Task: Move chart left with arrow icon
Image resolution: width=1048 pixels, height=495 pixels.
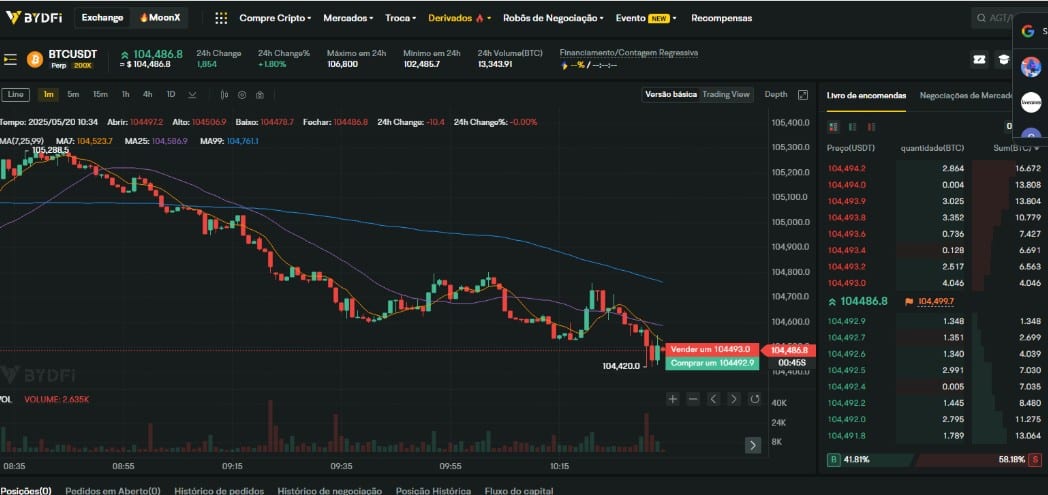Action: pos(713,399)
